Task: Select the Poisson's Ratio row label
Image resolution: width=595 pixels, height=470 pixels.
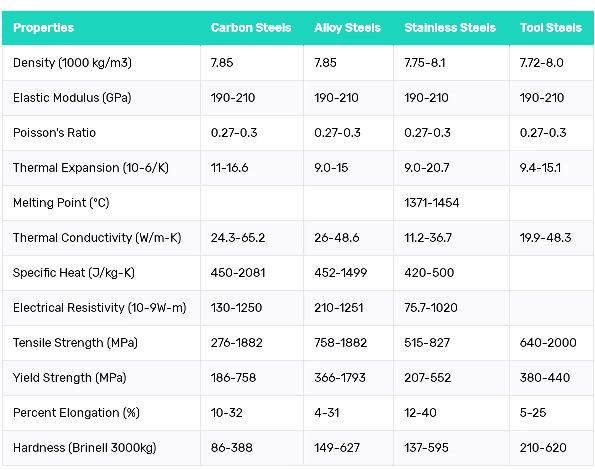Action: pos(54,133)
